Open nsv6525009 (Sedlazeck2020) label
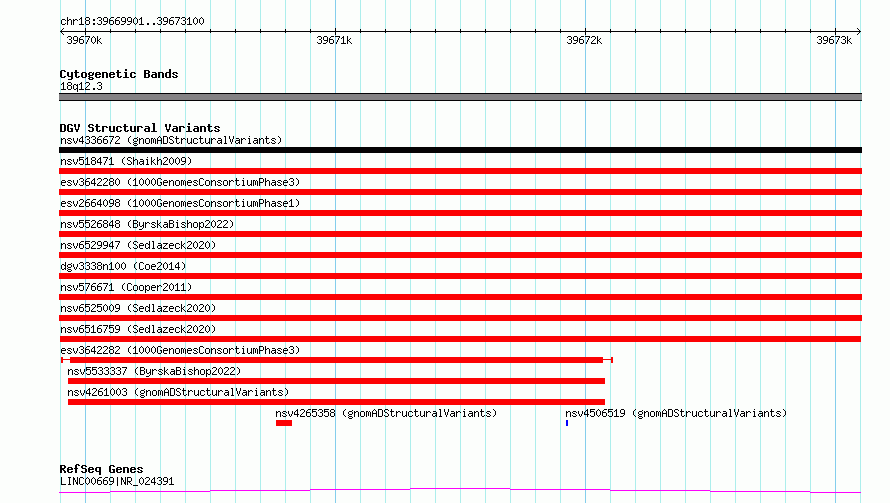This screenshot has width=890, height=503. tap(138, 308)
